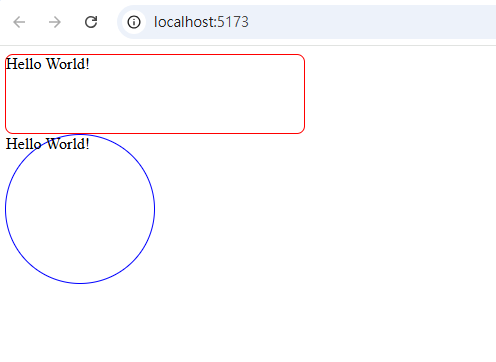This screenshot has width=496, height=362.
Task: Click the top-right rounded corner of the red box
Action: [x=301, y=58]
